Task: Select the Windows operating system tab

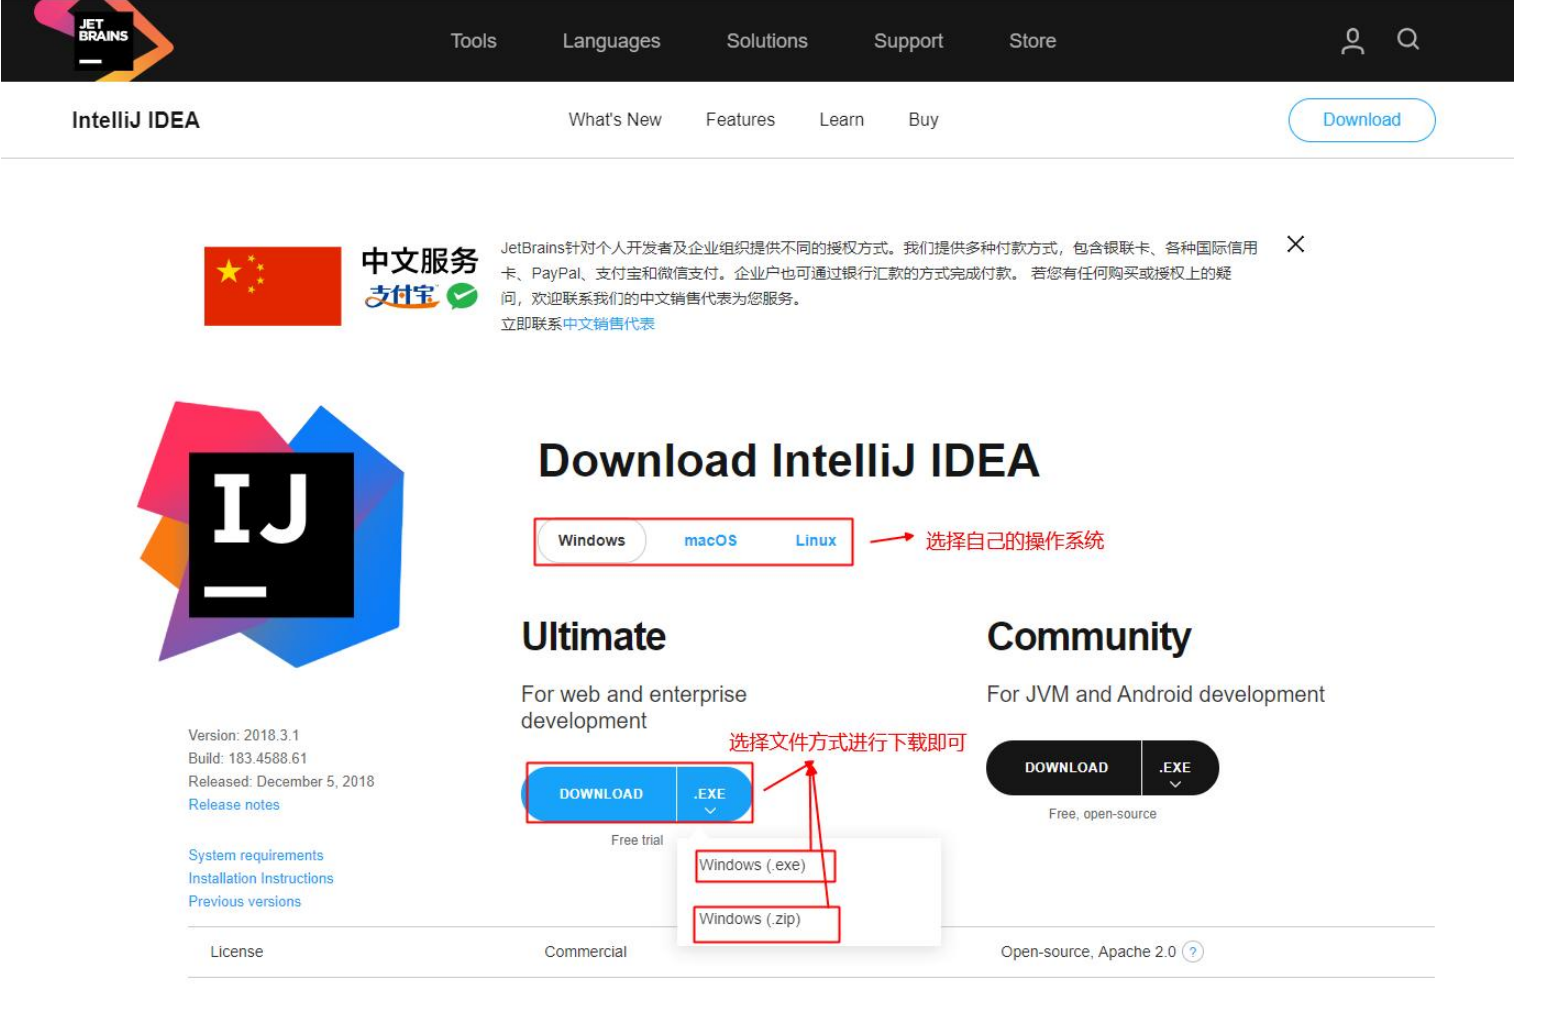Action: (x=591, y=541)
